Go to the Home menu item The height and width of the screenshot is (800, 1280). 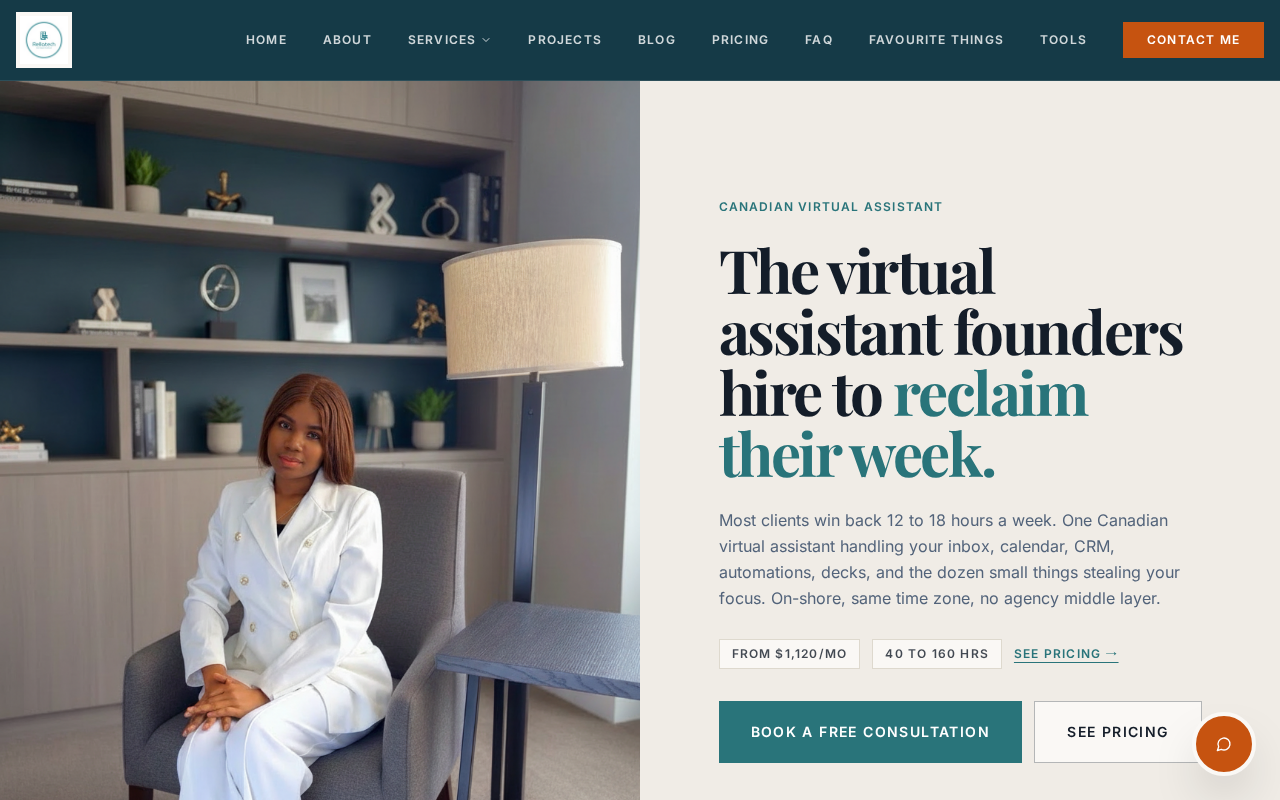click(266, 40)
